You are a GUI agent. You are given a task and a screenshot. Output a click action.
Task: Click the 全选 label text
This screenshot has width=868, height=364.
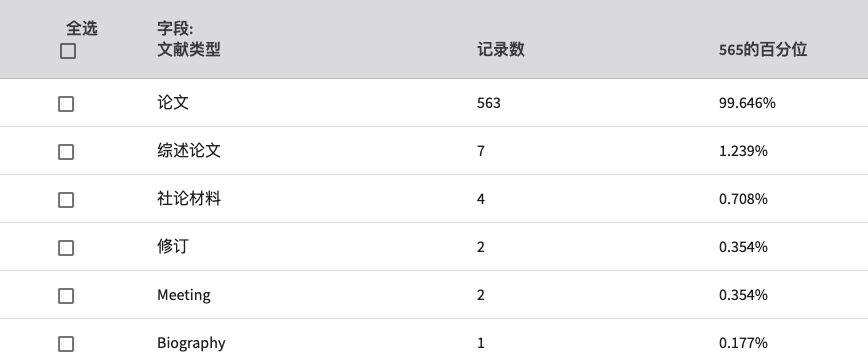[82, 28]
